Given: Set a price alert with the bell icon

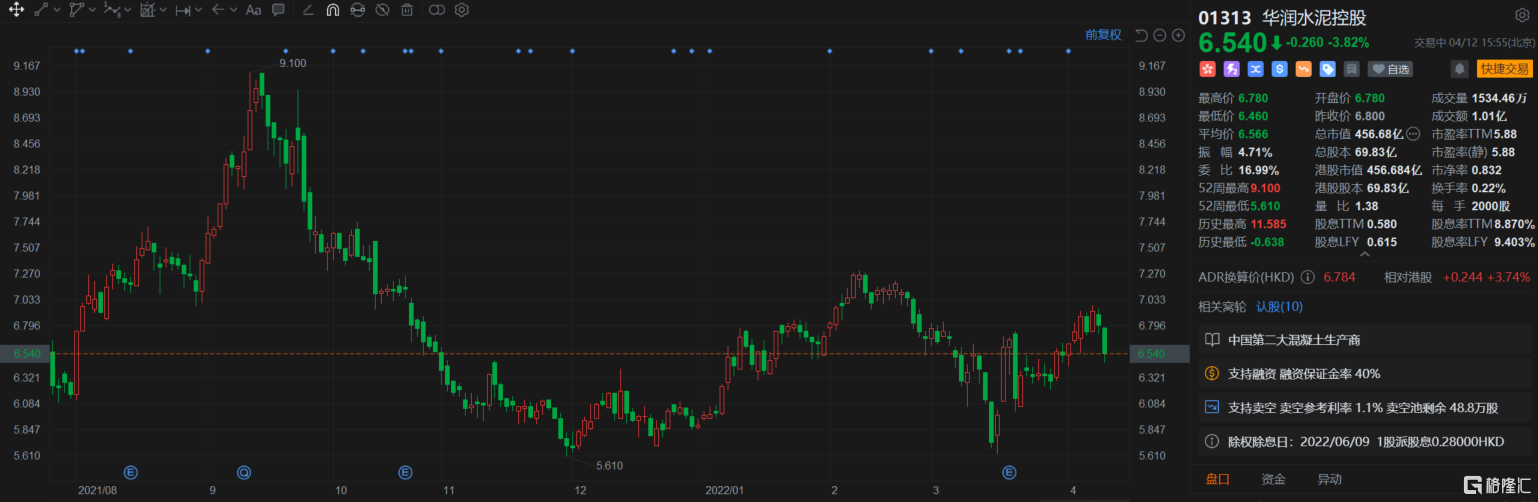Looking at the screenshot, I should click(x=1460, y=69).
